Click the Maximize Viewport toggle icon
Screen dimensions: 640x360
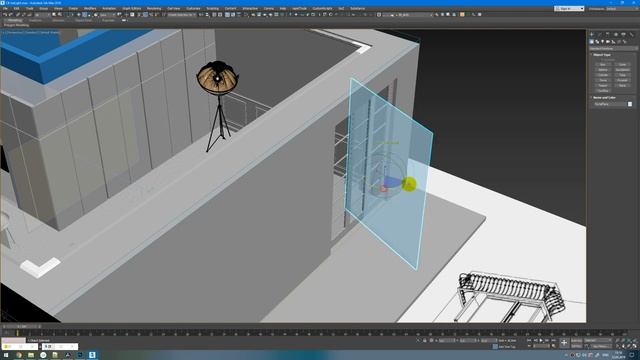[x=634, y=346]
